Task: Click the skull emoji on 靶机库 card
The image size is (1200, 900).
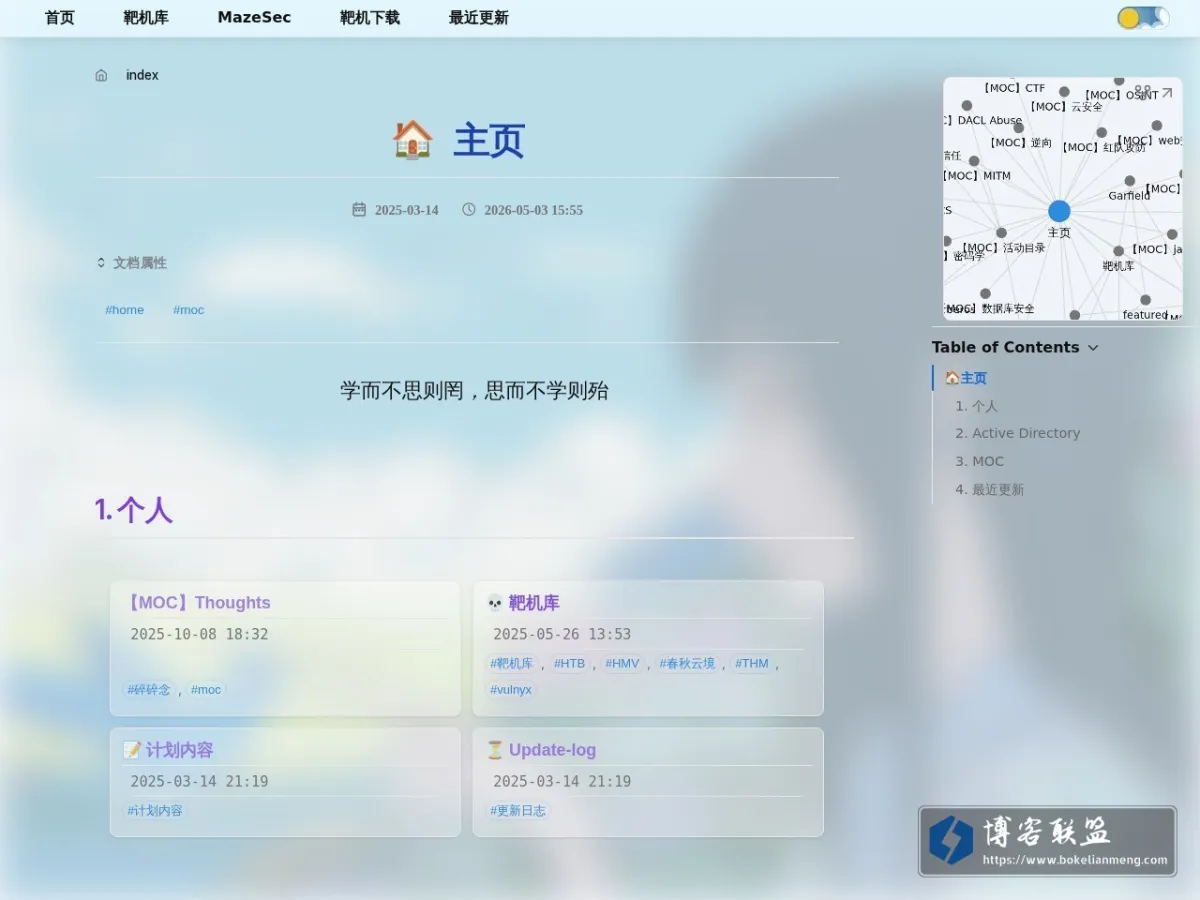Action: point(495,603)
